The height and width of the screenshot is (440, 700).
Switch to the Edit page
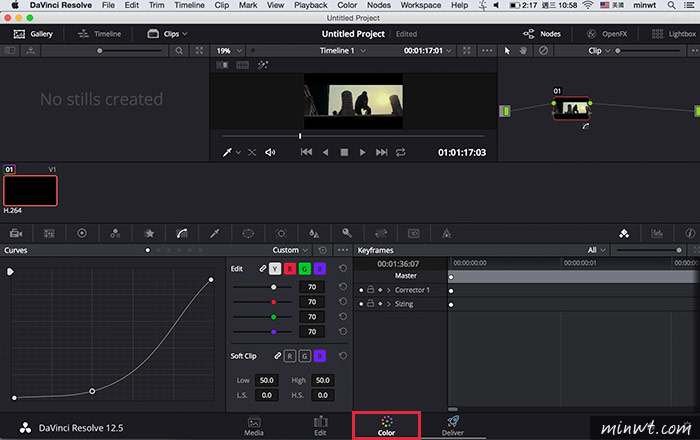click(x=320, y=426)
